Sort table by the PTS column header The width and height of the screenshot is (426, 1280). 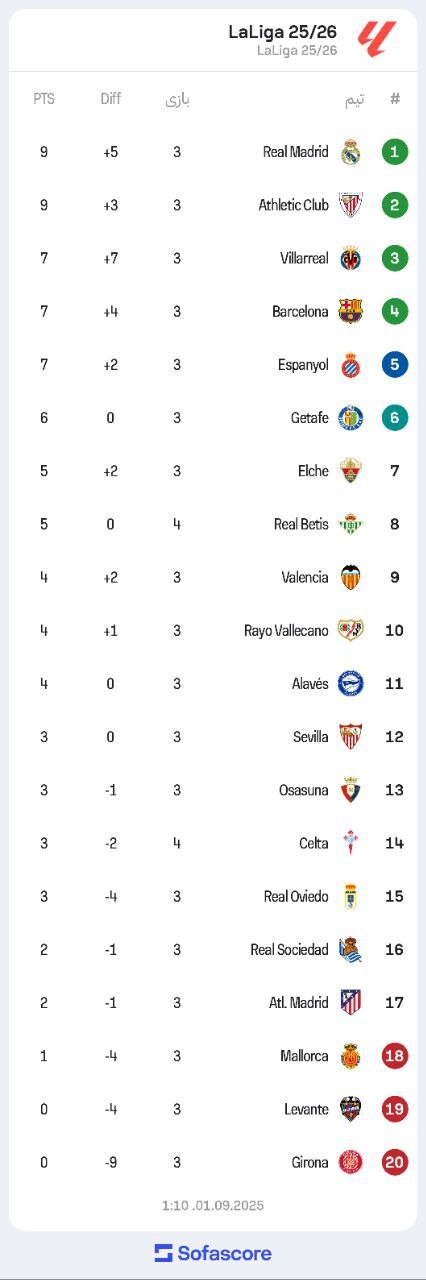pos(44,99)
